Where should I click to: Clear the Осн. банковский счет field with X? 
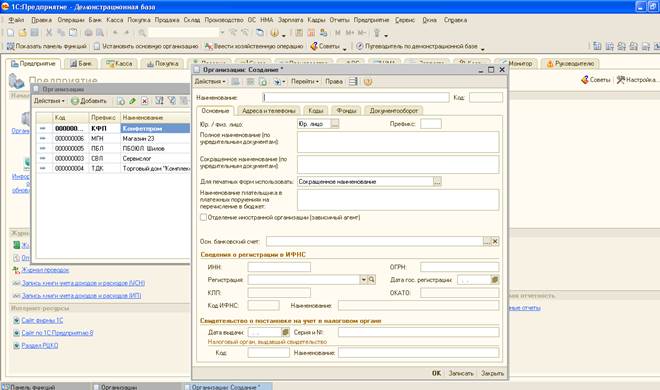pos(495,241)
